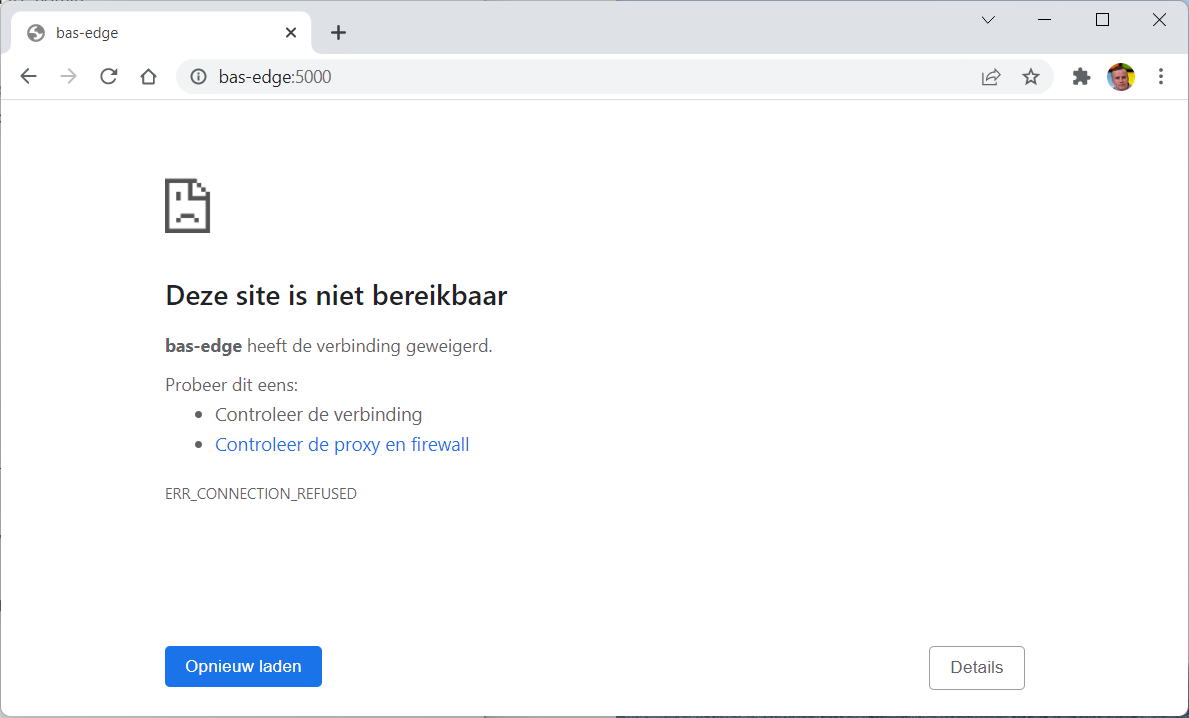View site information icon in address bar

point(198,77)
